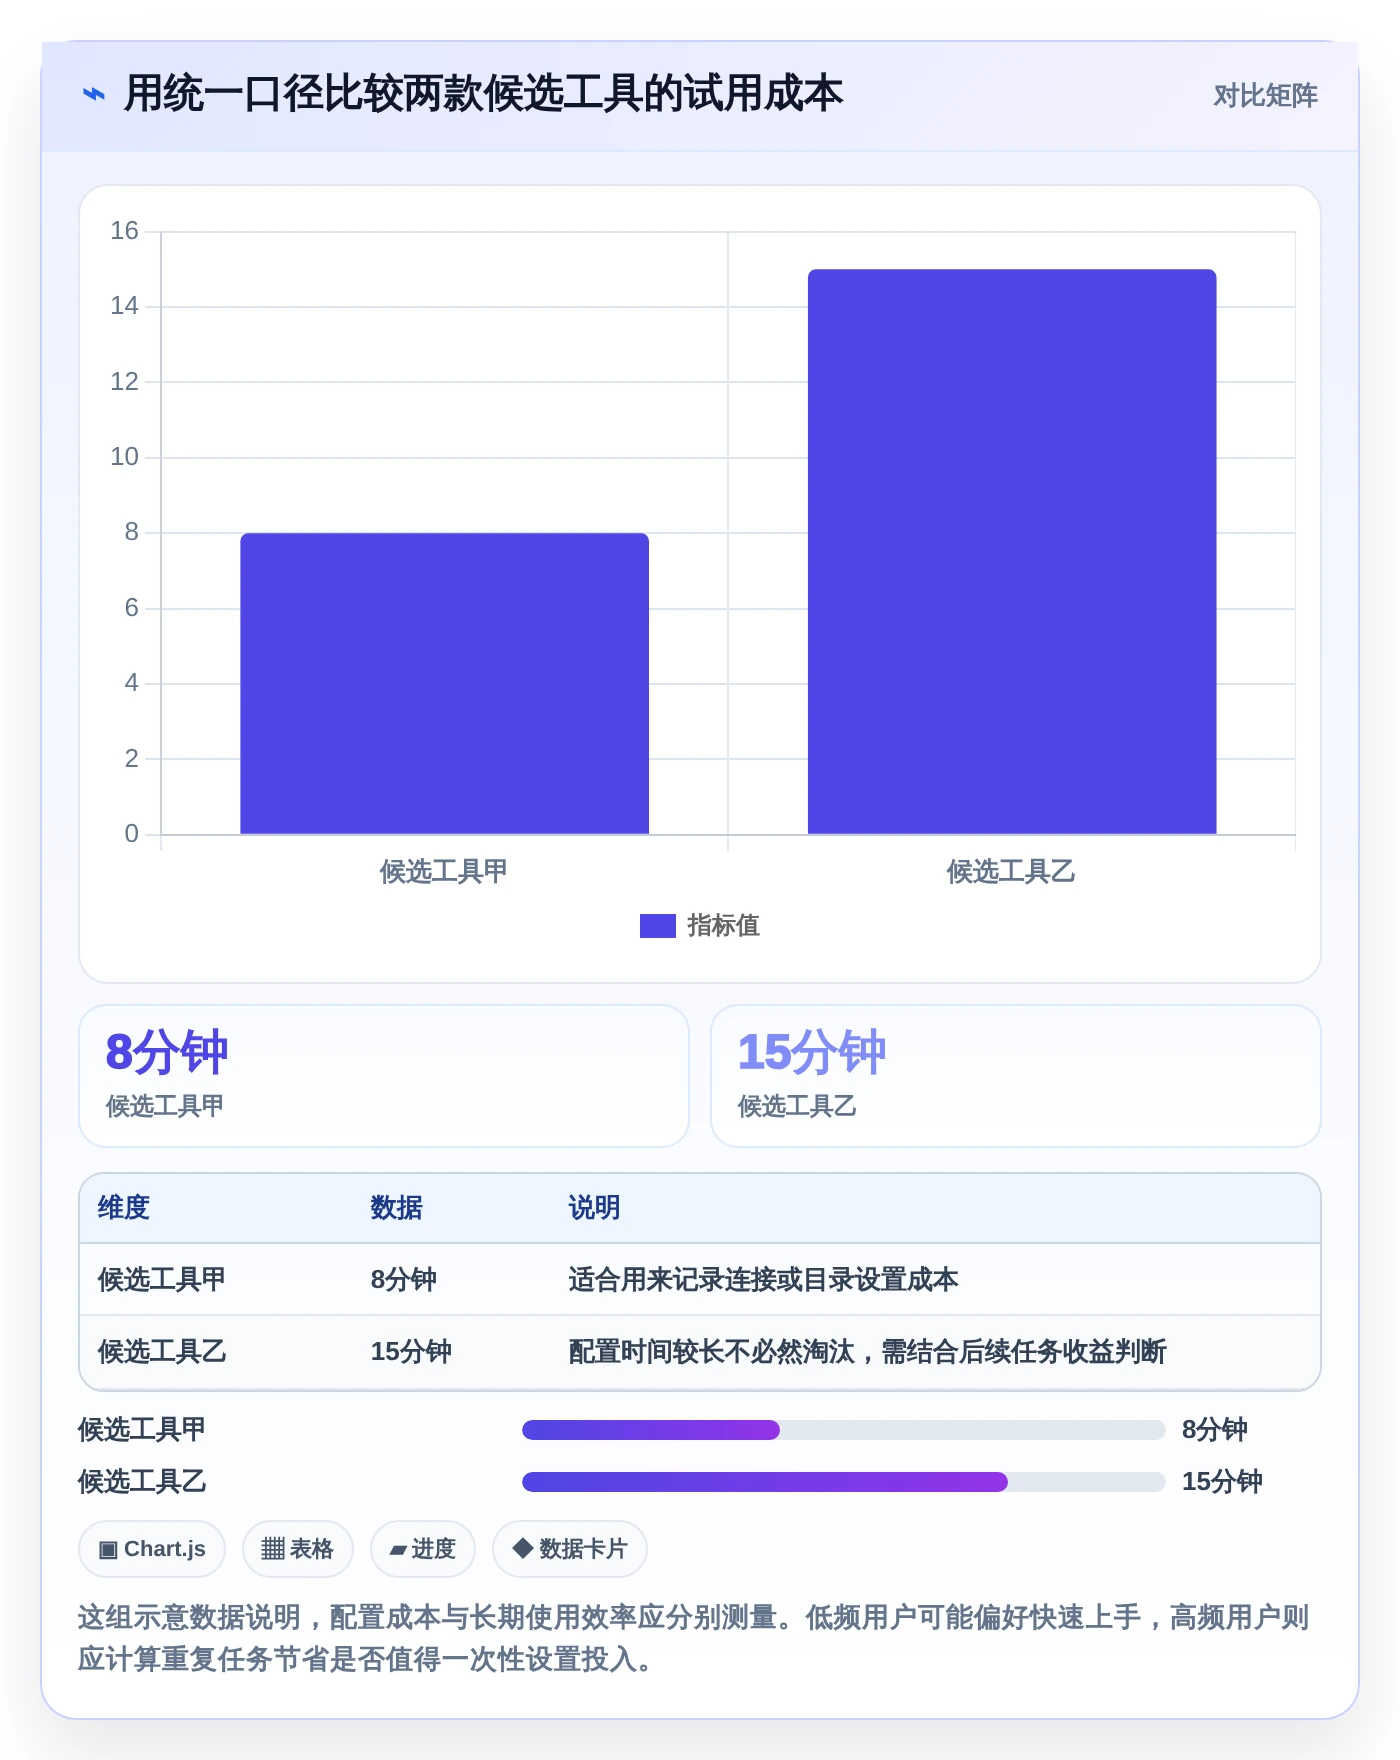Screen dimensions: 1400x1760
Task: Click the Chart.js tag chip
Action: pyautogui.click(x=152, y=1549)
